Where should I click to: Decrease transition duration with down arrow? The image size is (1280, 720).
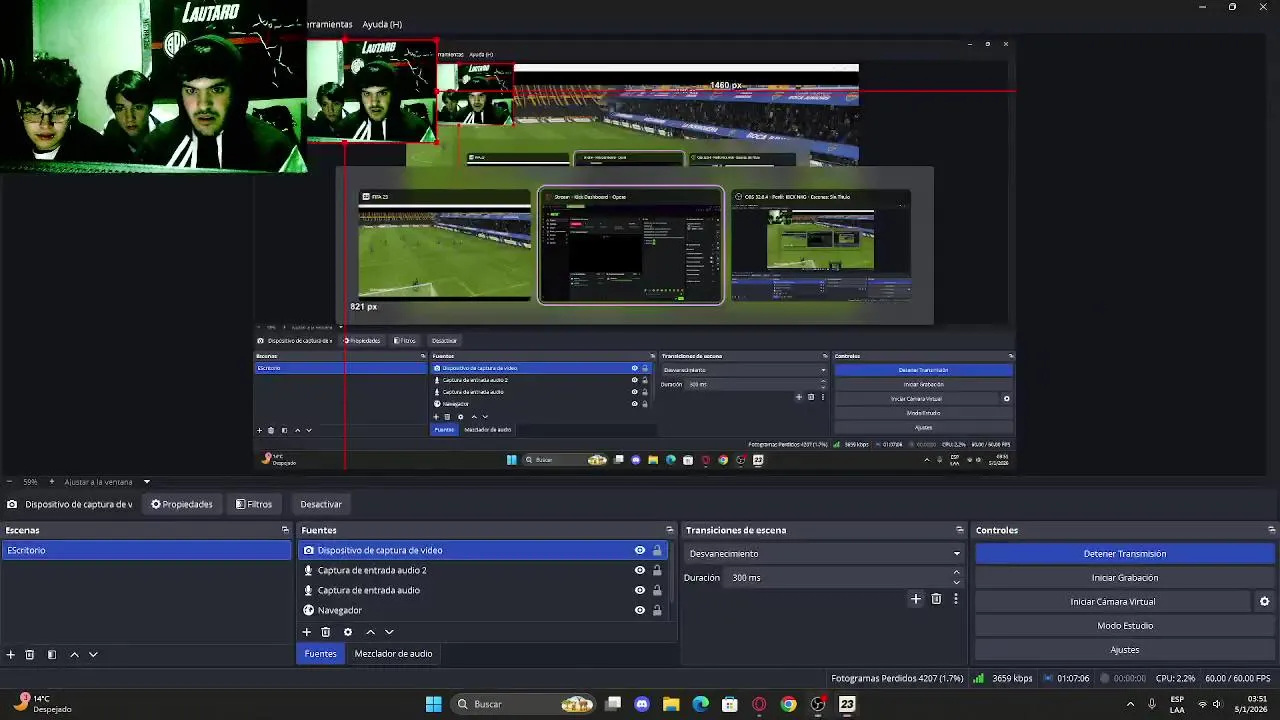[956, 582]
